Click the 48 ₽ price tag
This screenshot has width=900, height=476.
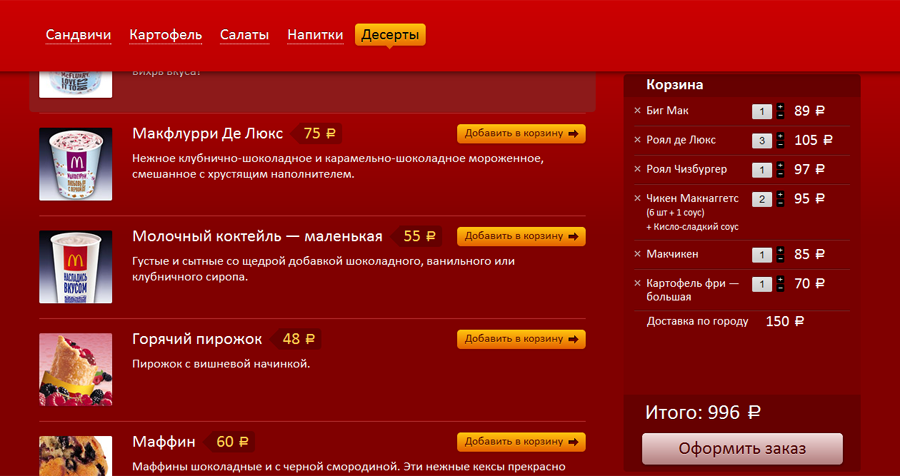pos(296,339)
